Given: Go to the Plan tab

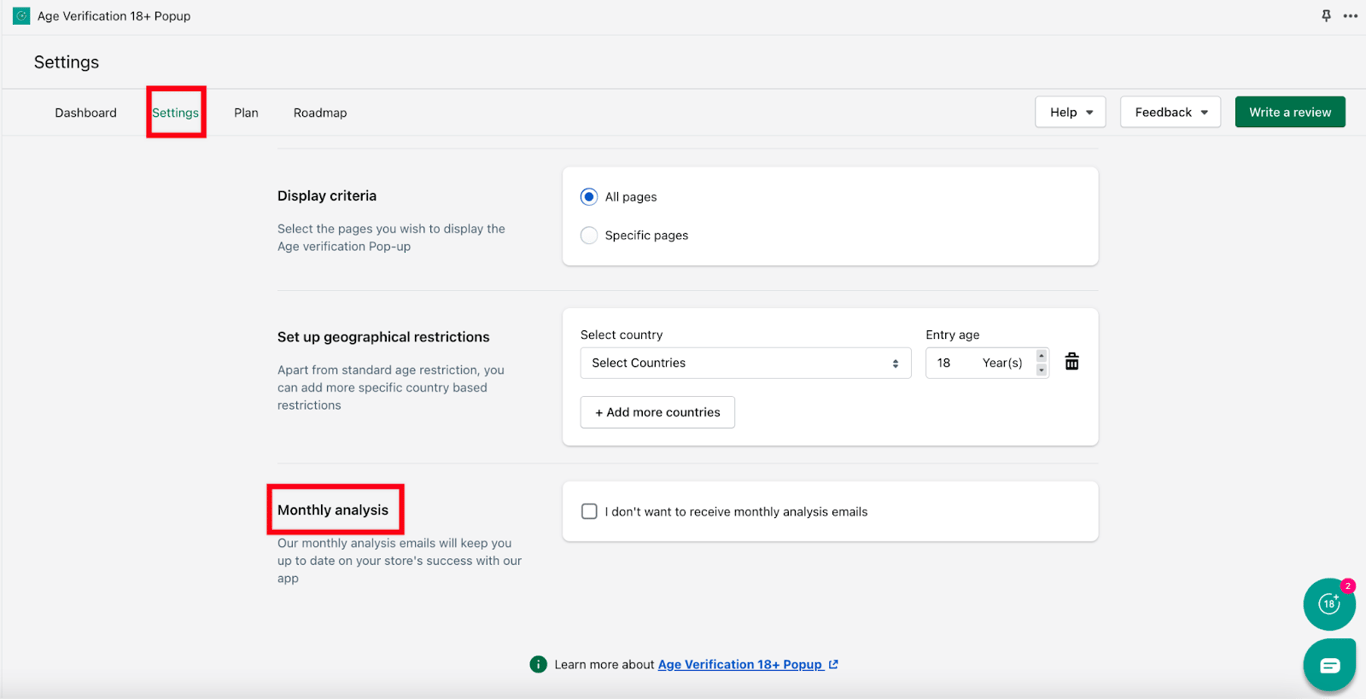Looking at the screenshot, I should click(x=246, y=113).
